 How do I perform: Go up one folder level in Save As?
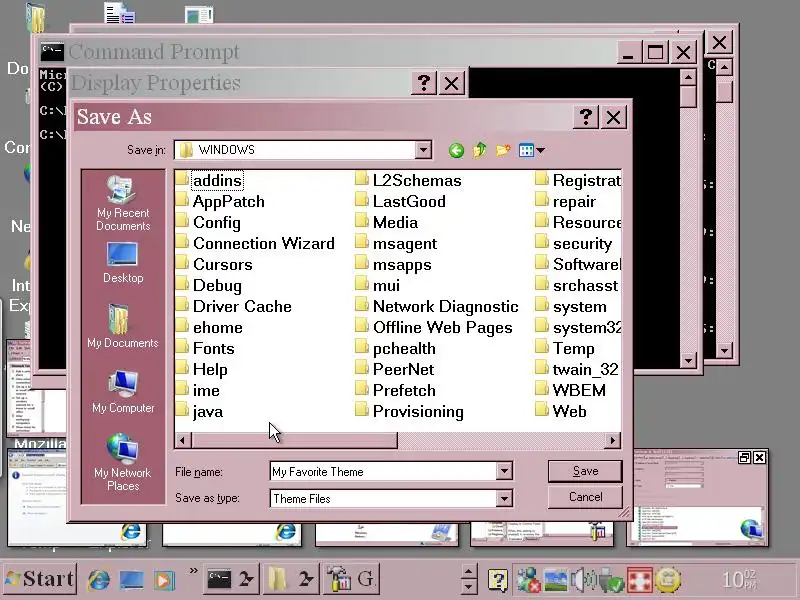click(x=480, y=150)
